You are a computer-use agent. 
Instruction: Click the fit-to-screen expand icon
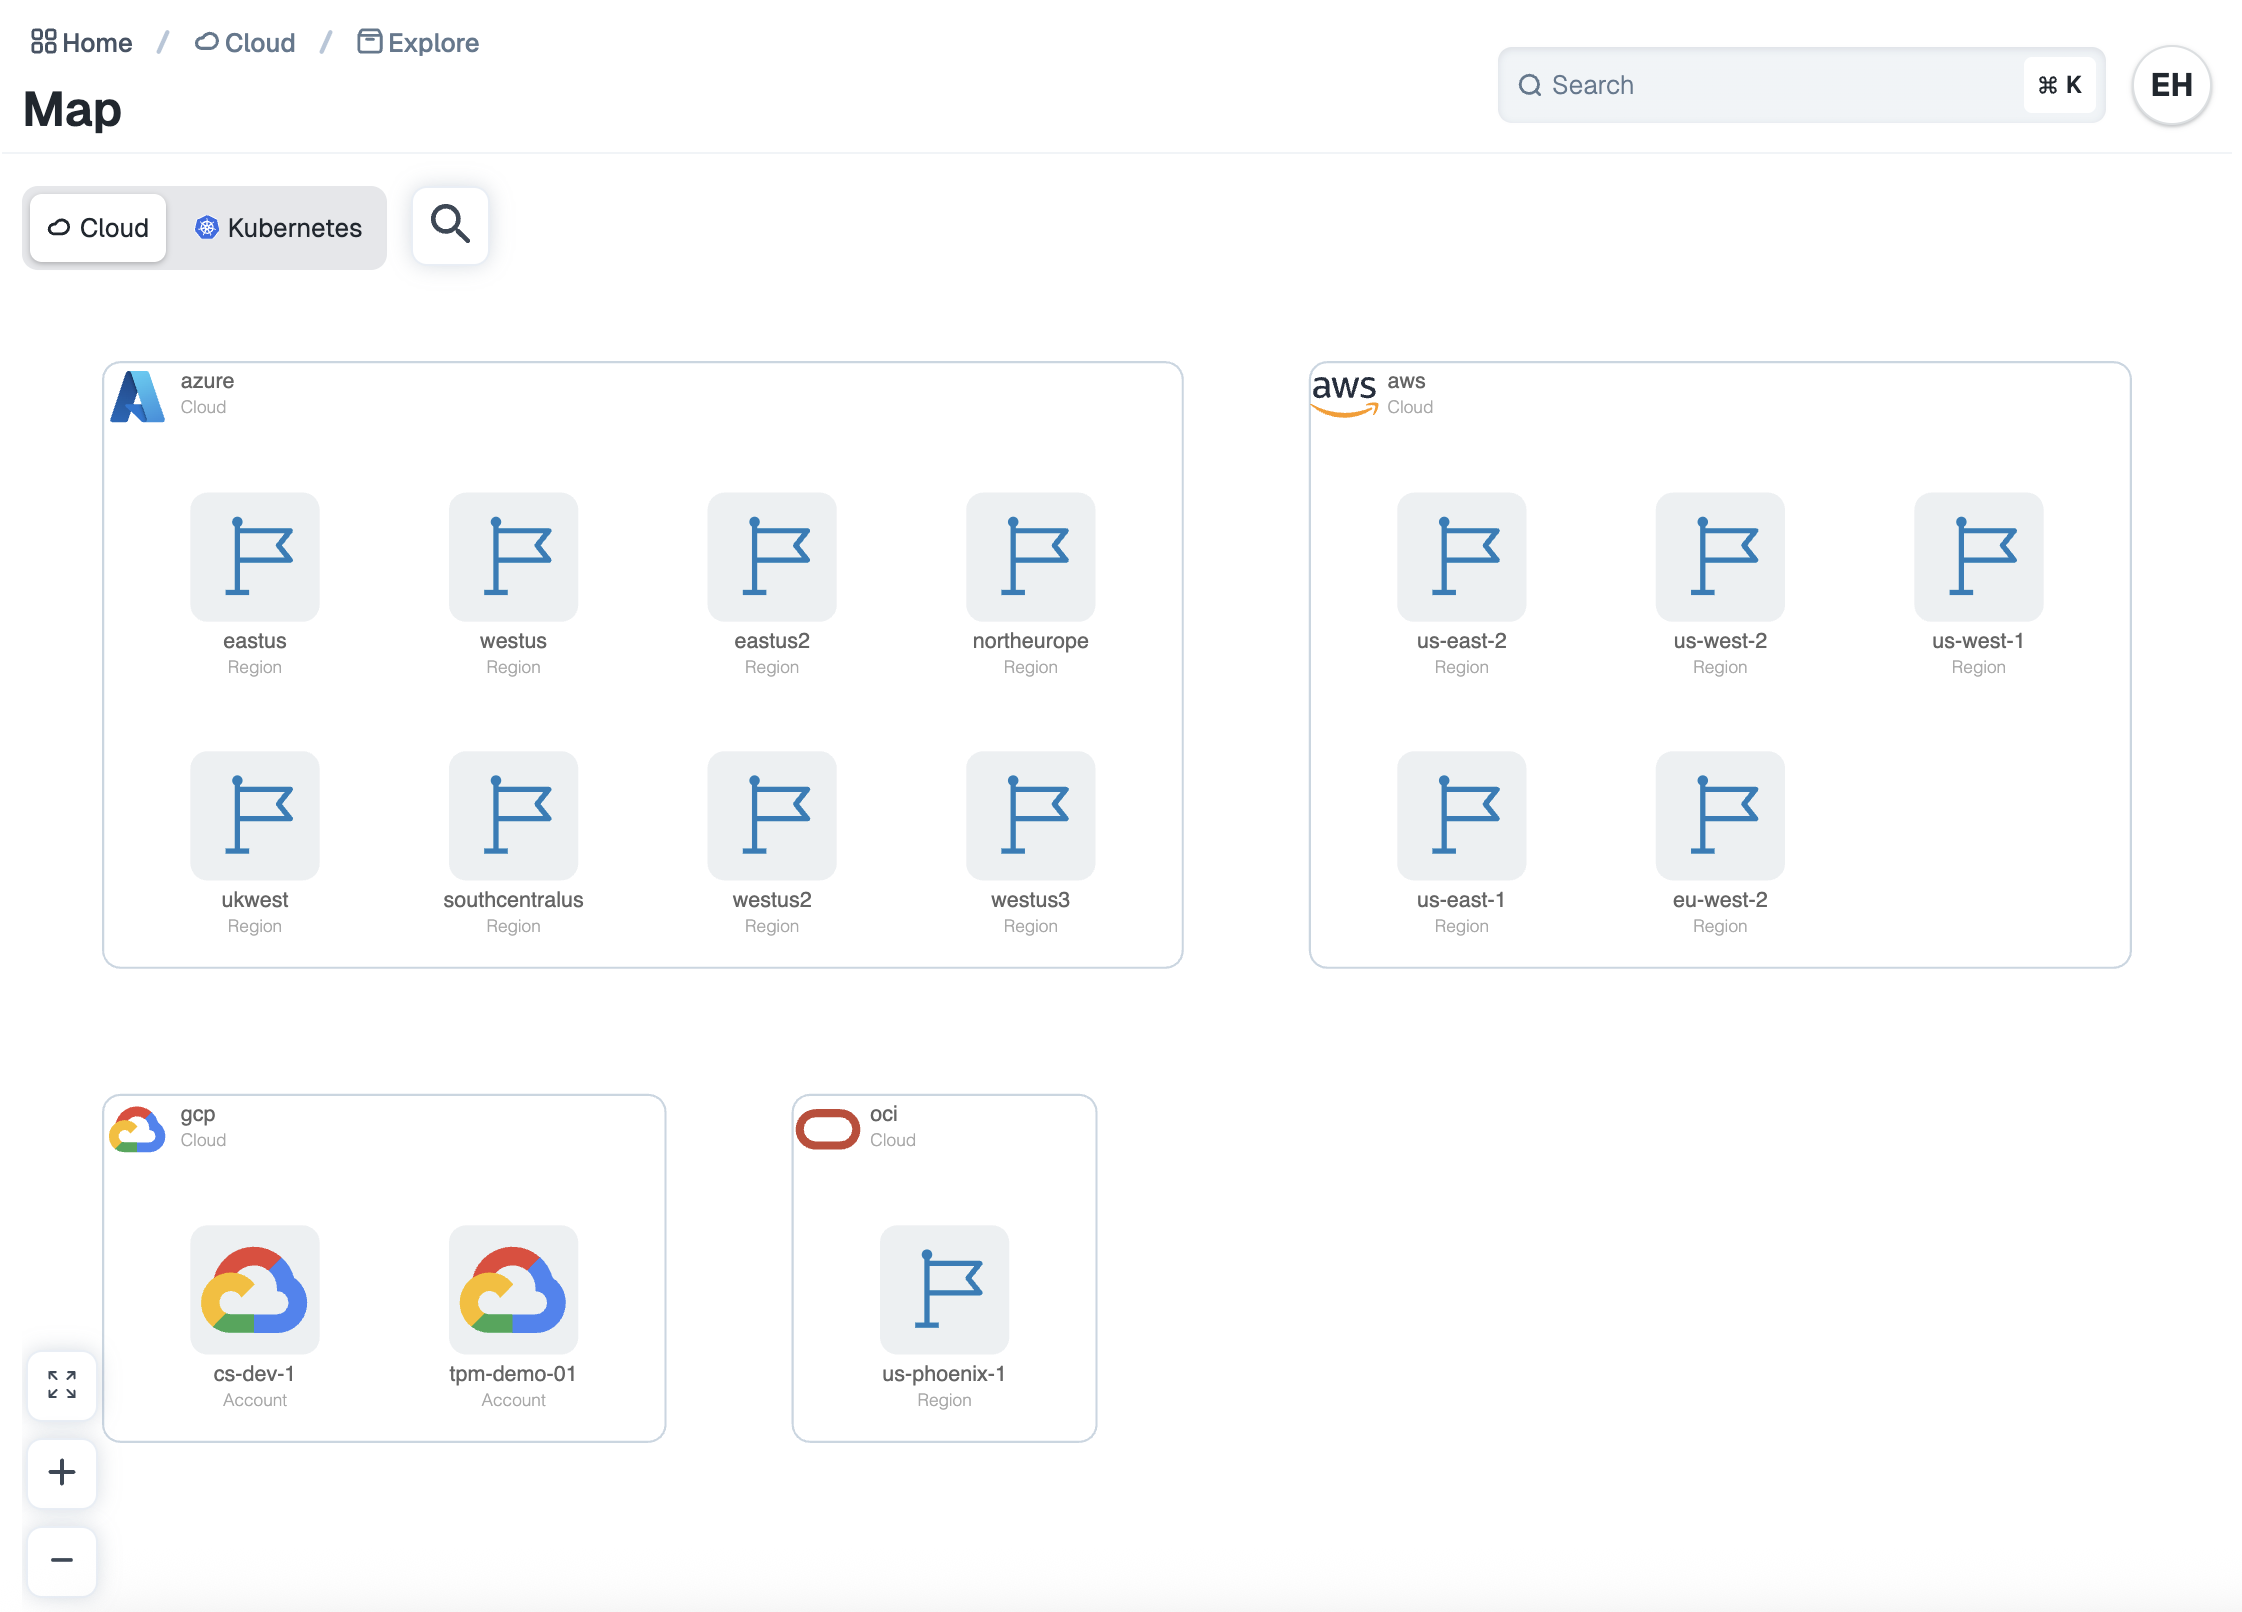tap(62, 1384)
